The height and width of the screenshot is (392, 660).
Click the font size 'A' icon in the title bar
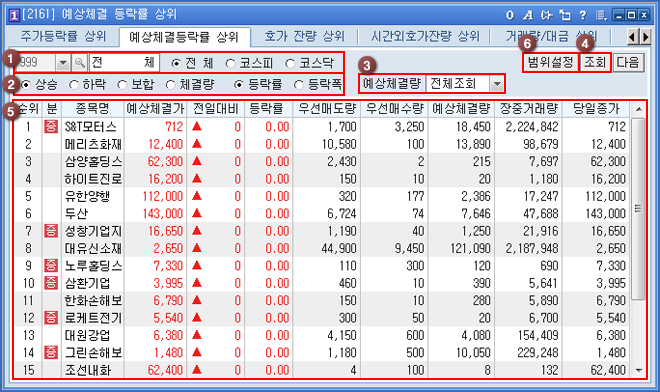(x=528, y=16)
